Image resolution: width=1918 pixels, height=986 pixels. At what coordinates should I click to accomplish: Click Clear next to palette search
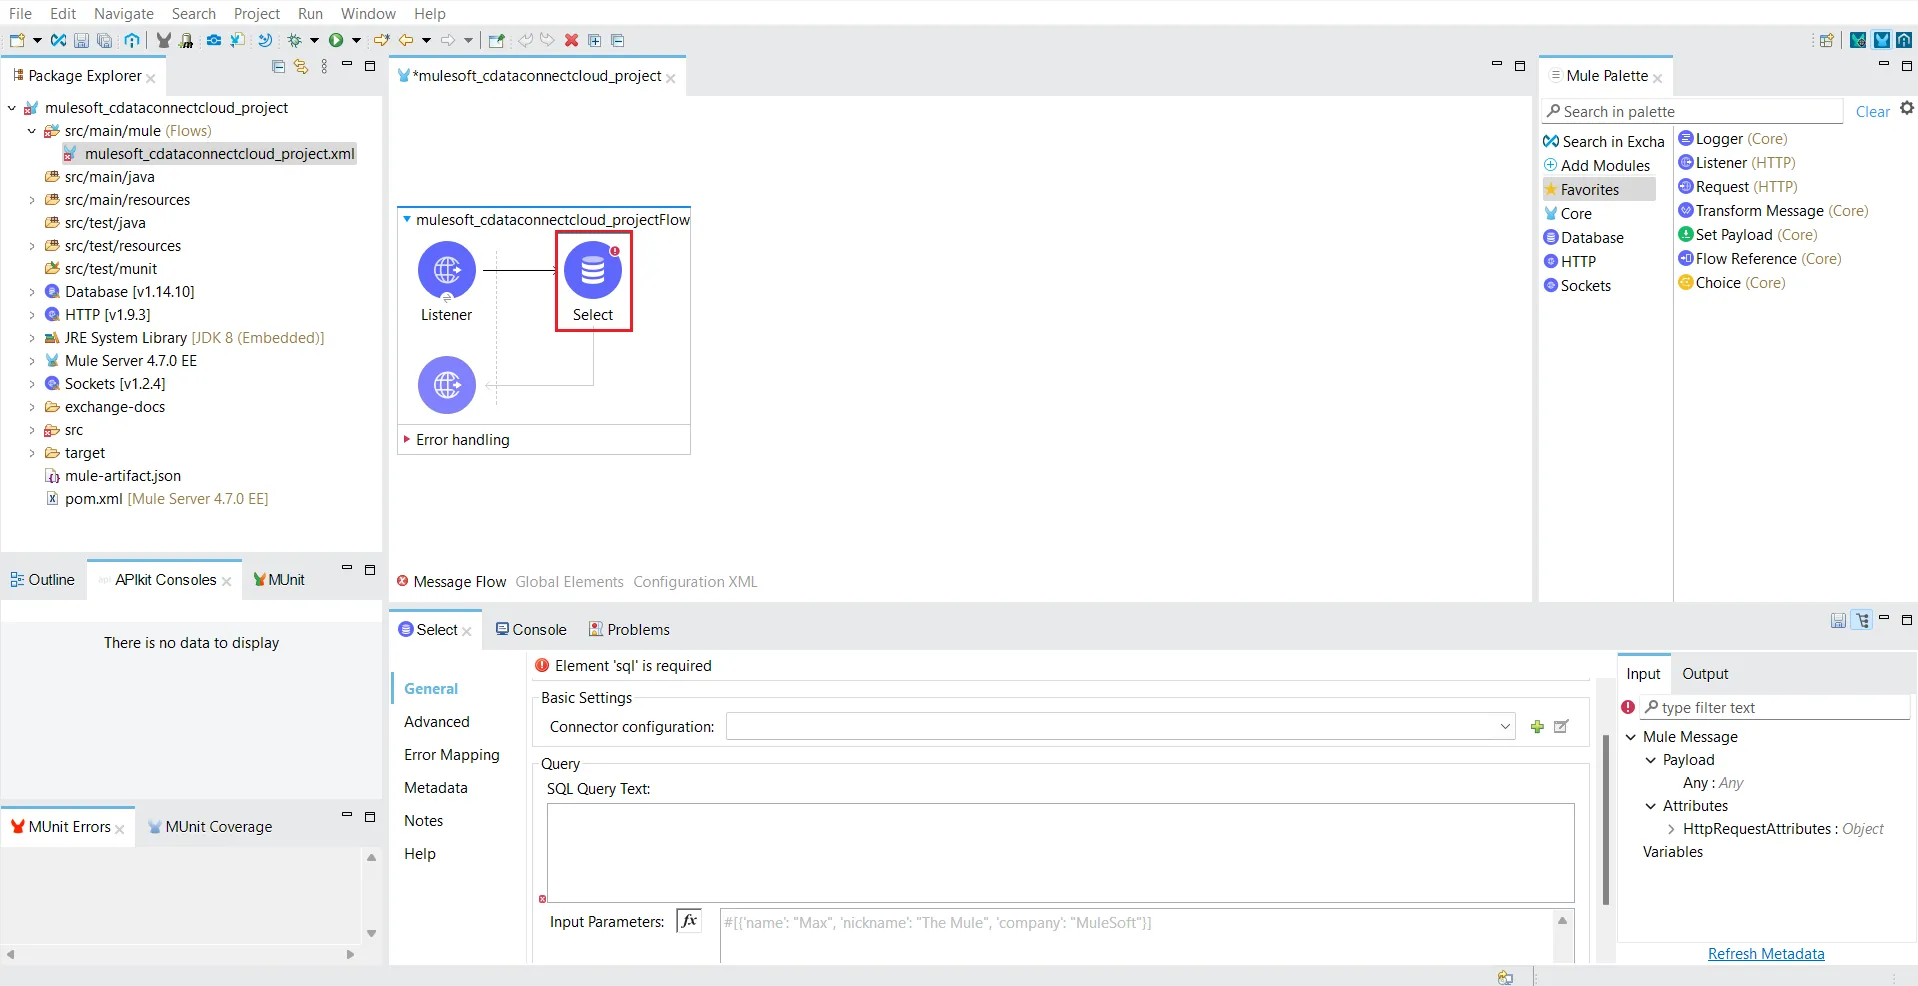[1872, 112]
